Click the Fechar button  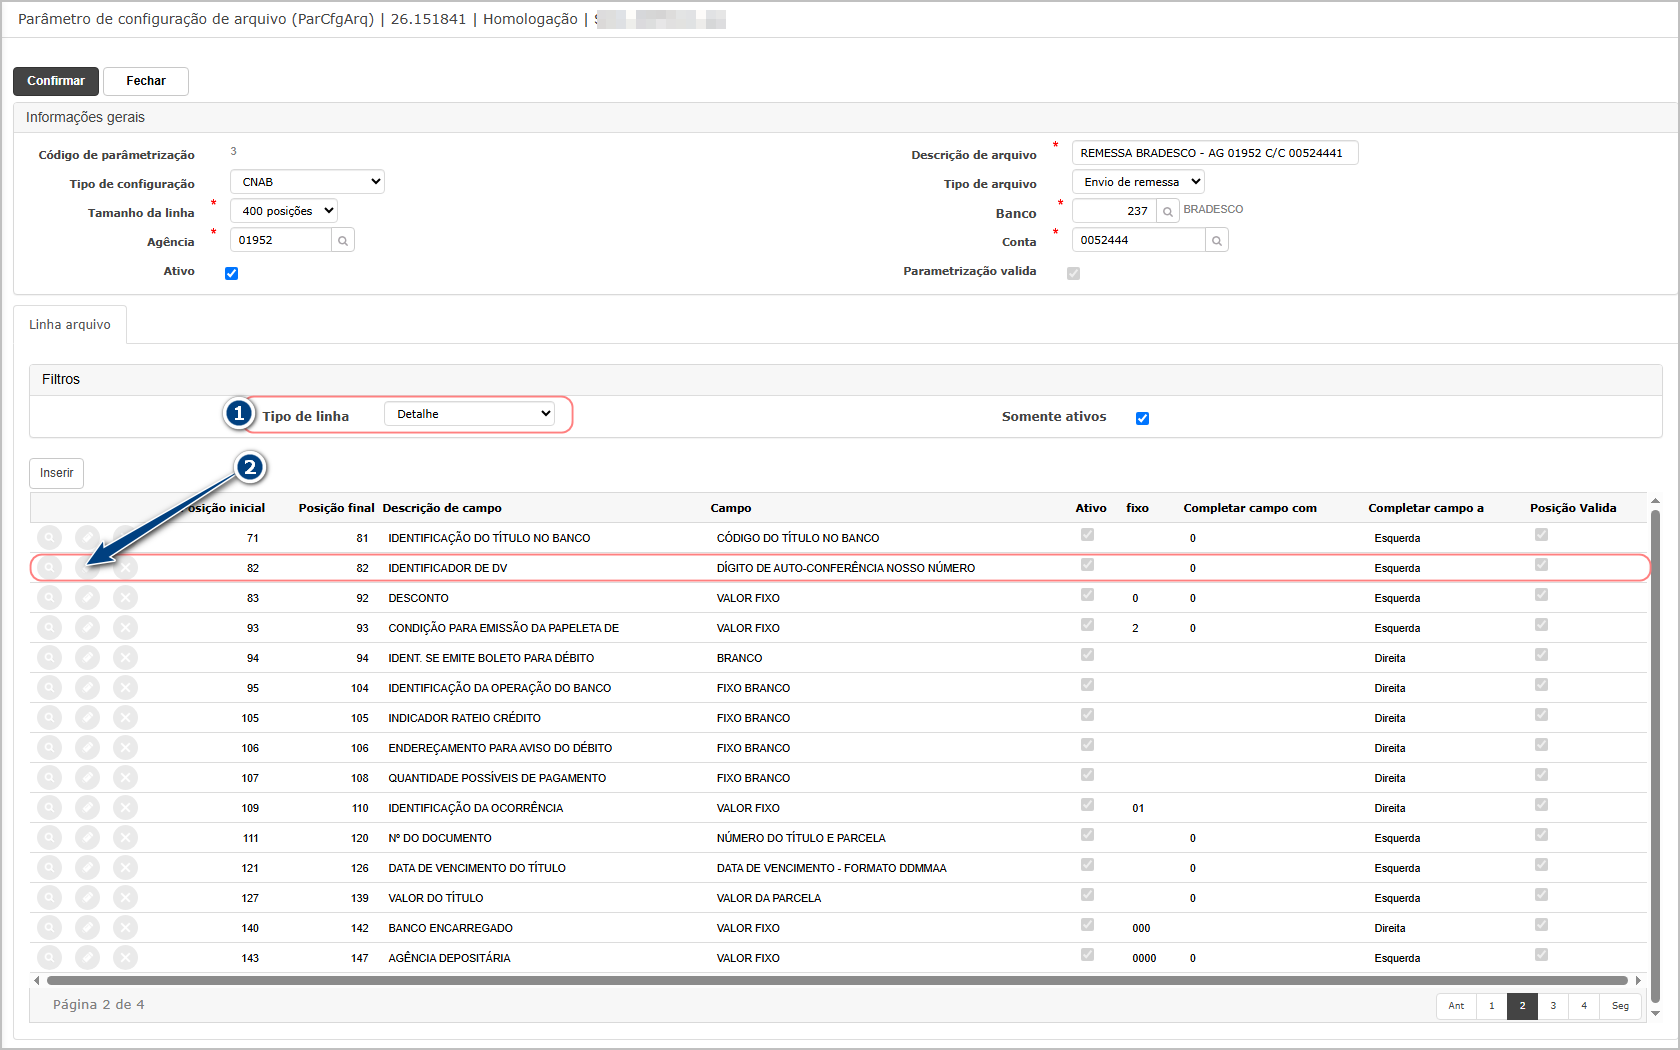[x=146, y=81]
